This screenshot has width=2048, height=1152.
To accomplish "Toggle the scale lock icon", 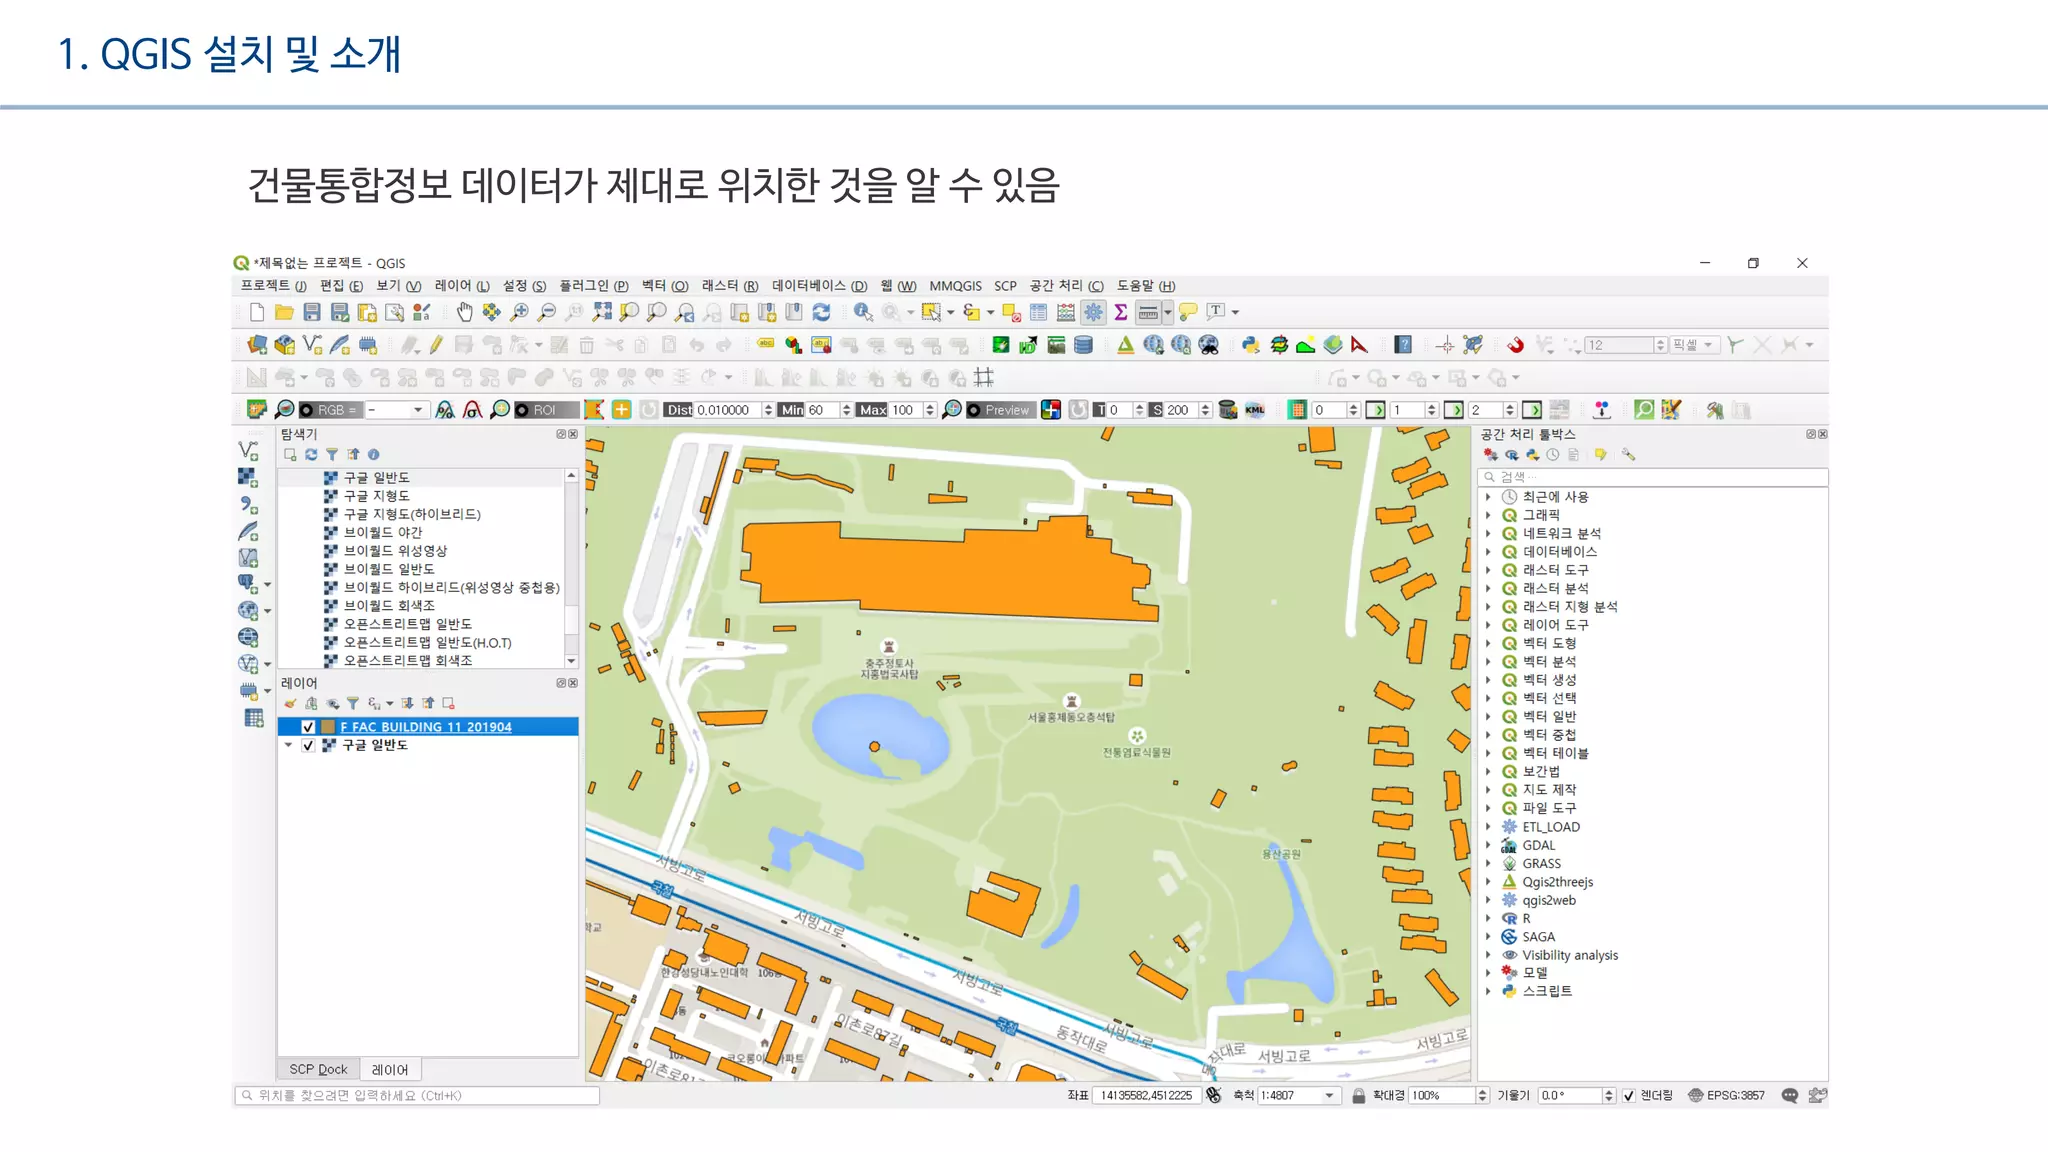I will (x=1358, y=1096).
